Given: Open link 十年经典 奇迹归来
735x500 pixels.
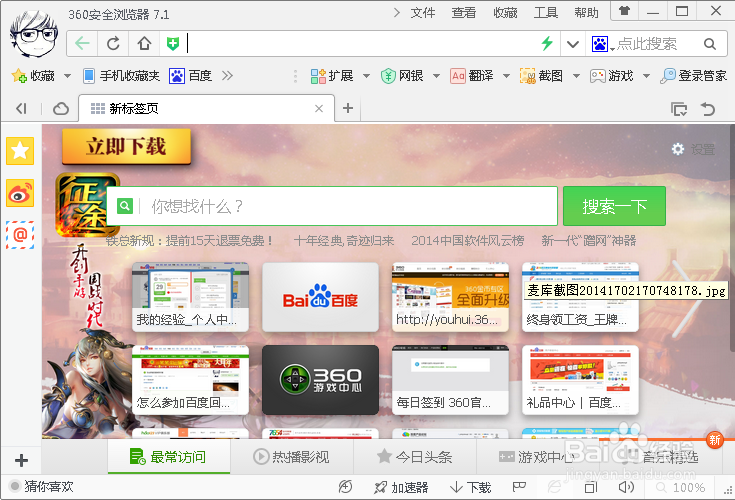Looking at the screenshot, I should point(344,241).
